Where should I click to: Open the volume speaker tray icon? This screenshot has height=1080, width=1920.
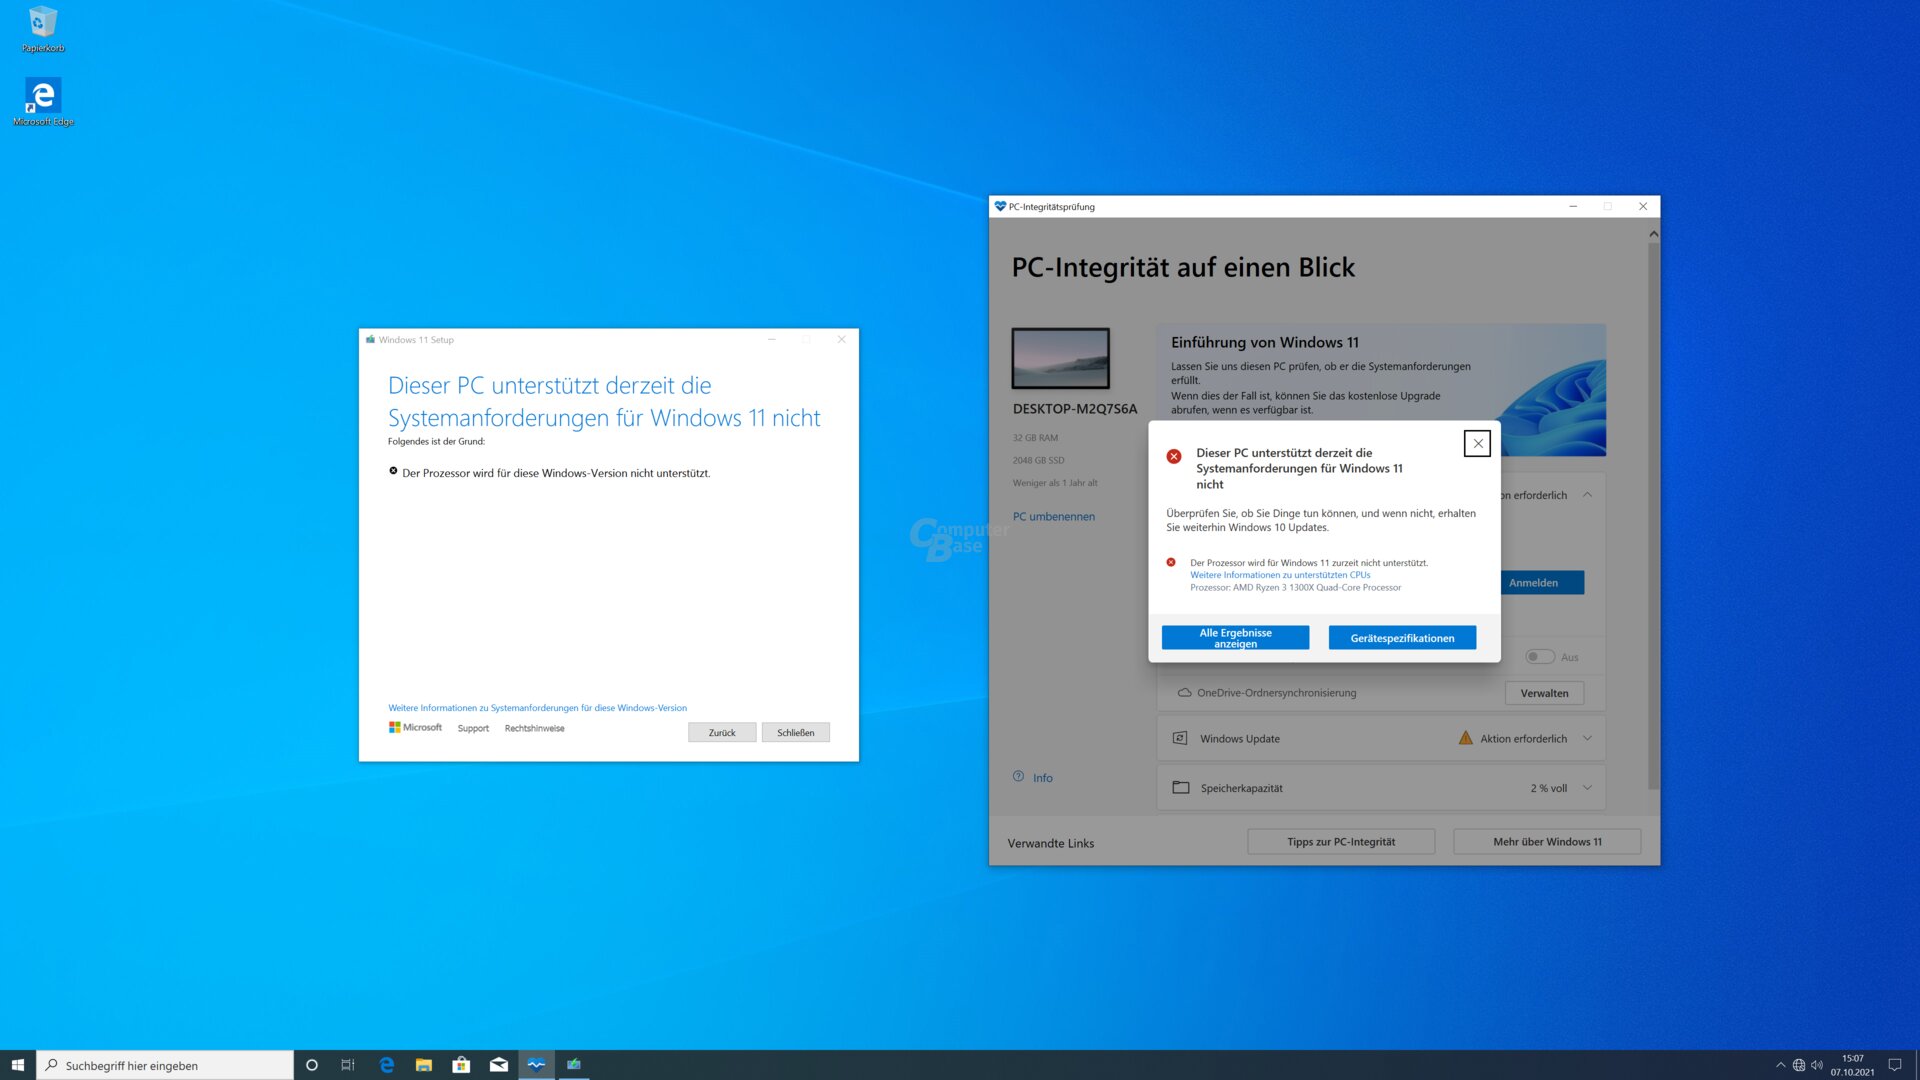tap(1817, 1065)
